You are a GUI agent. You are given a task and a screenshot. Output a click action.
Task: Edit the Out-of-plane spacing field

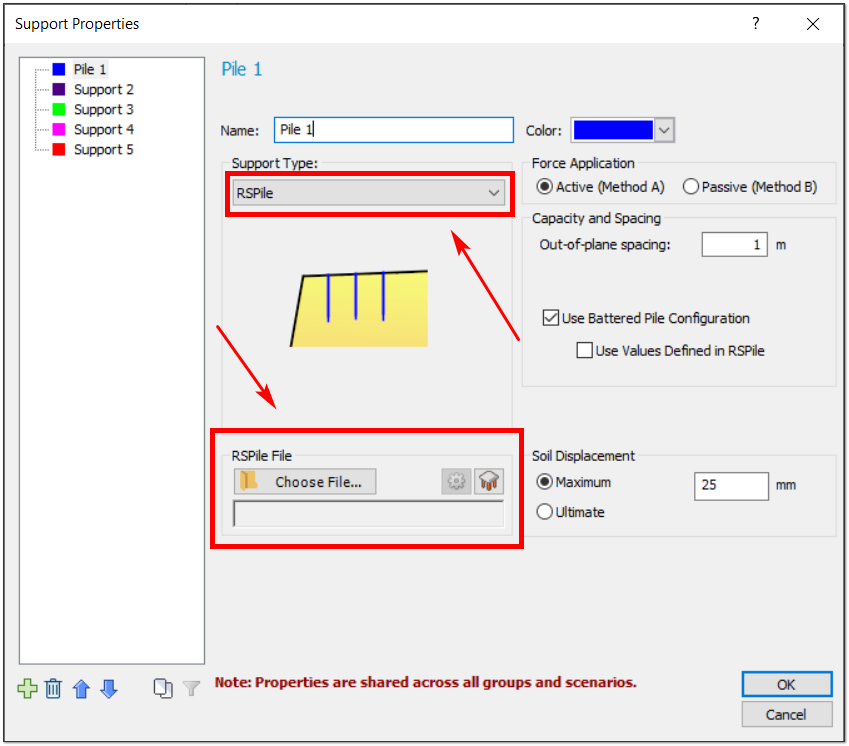pos(734,245)
